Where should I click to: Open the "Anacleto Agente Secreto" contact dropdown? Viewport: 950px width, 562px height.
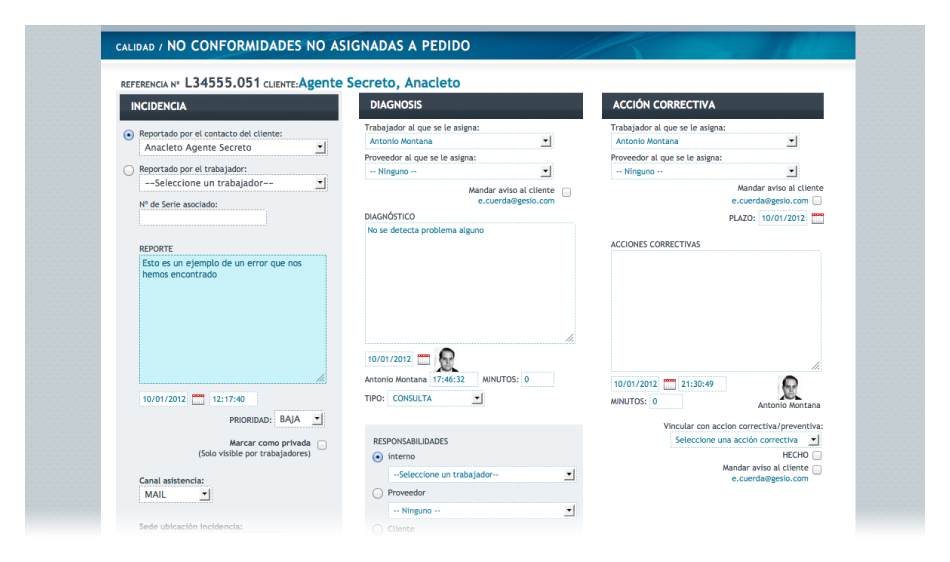point(233,147)
